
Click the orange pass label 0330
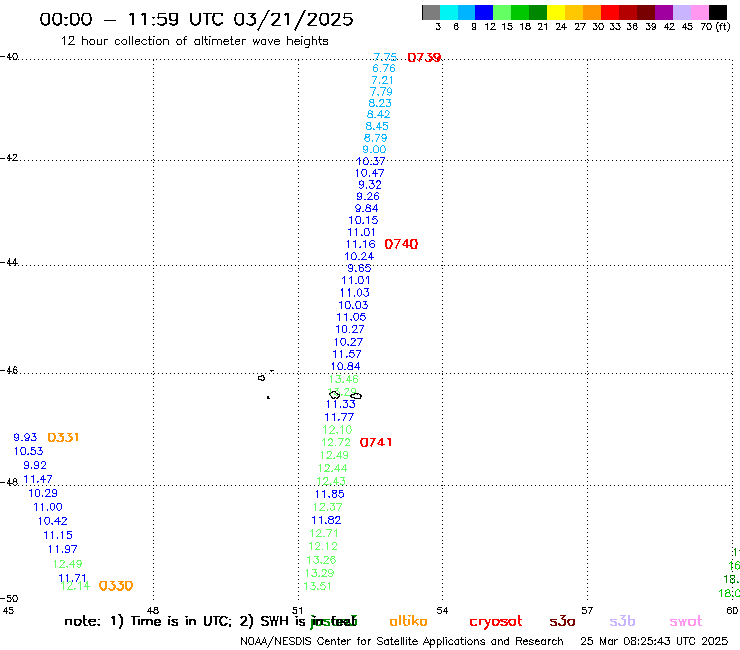click(116, 586)
